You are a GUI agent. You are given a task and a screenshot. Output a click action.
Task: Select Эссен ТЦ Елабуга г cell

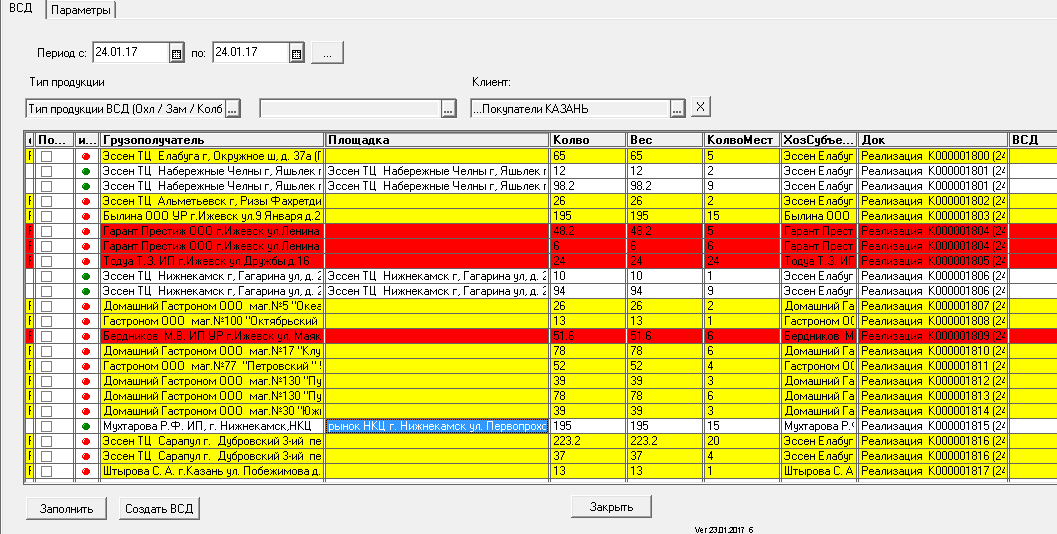(212, 156)
